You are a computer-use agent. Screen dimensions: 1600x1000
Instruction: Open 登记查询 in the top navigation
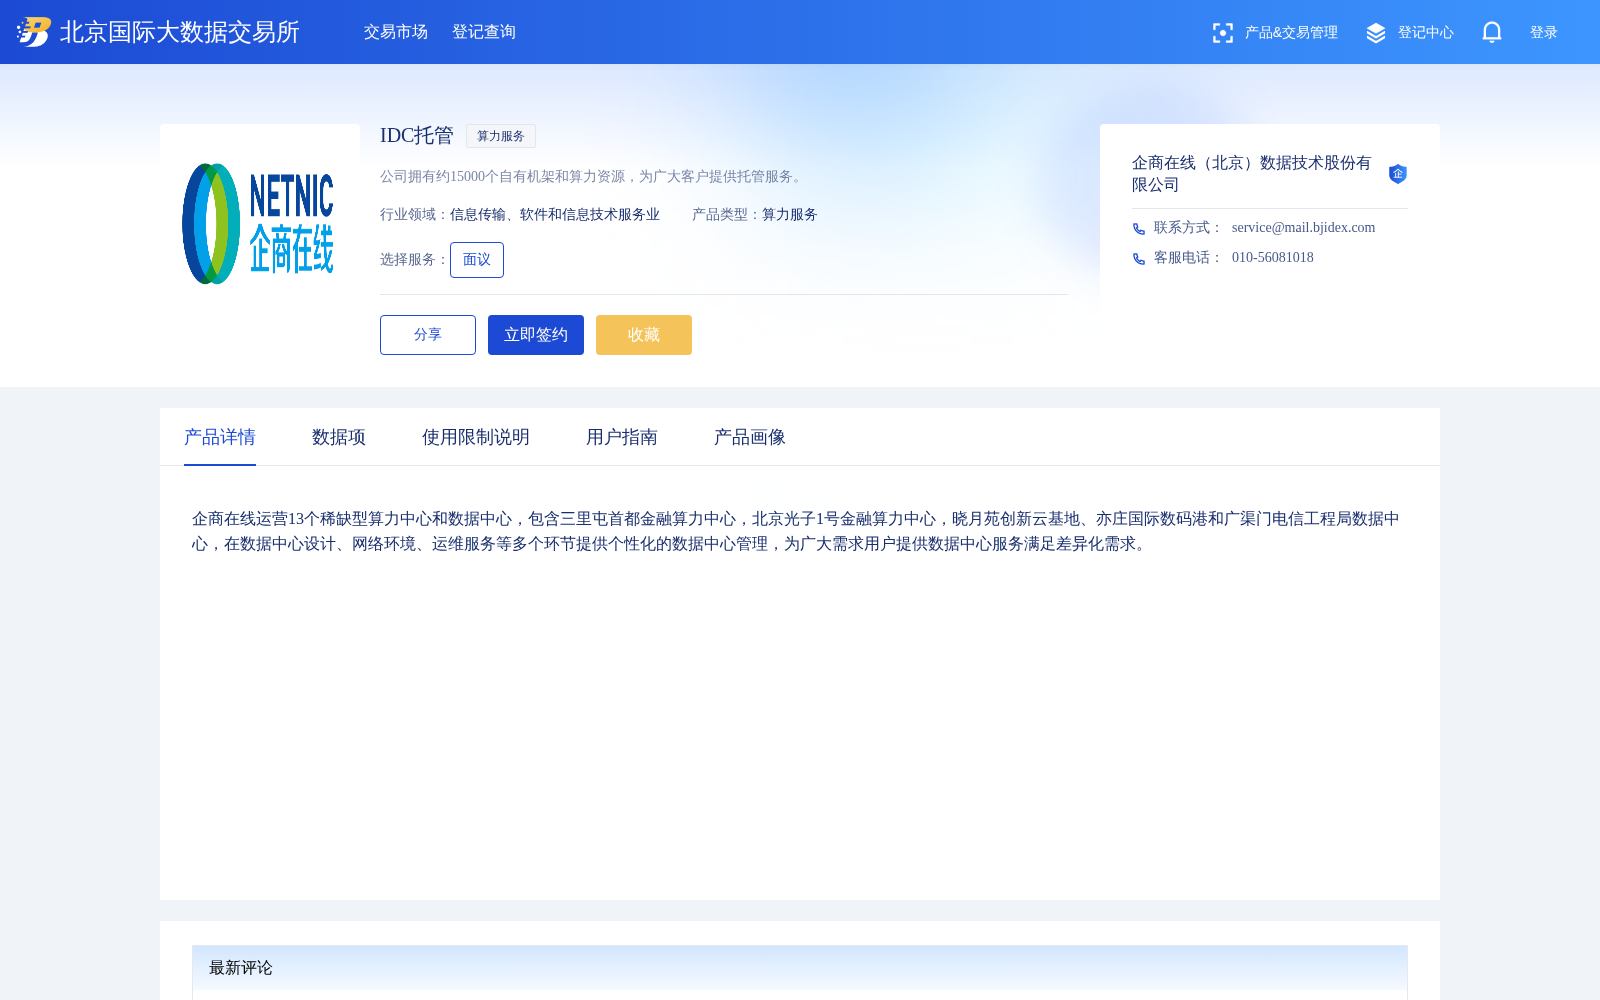(x=484, y=32)
